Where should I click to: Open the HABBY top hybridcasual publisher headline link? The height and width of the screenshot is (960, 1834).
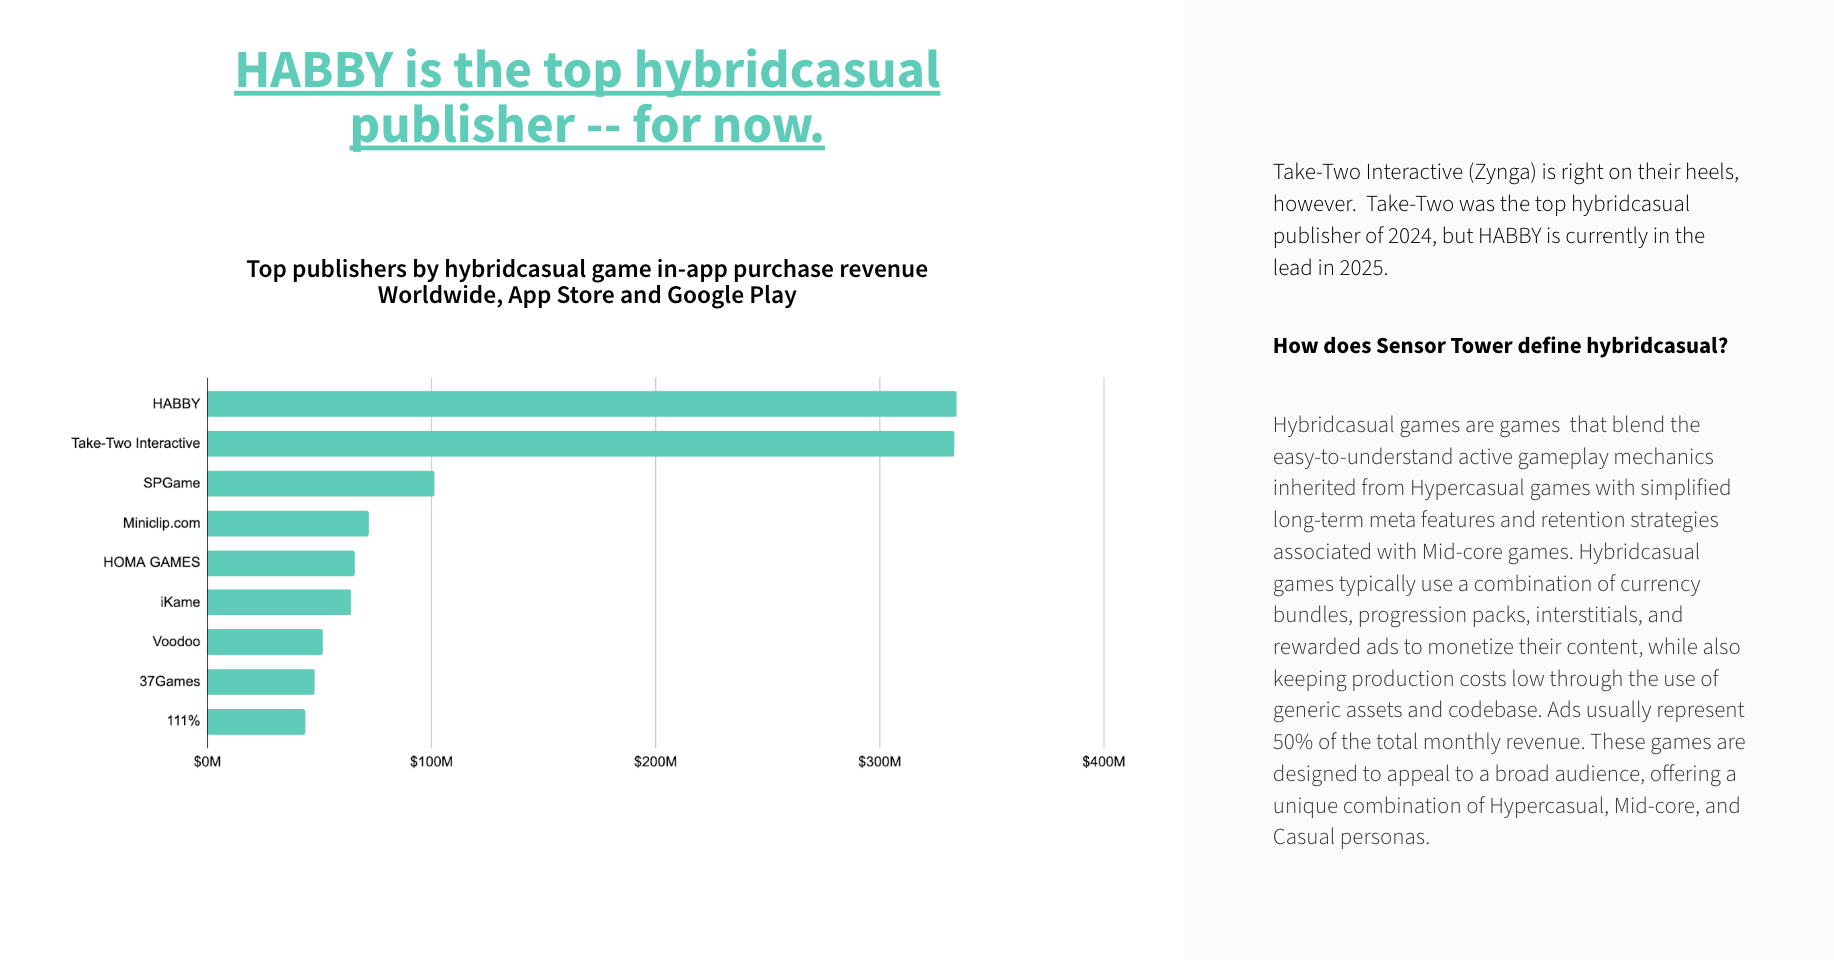(x=587, y=97)
